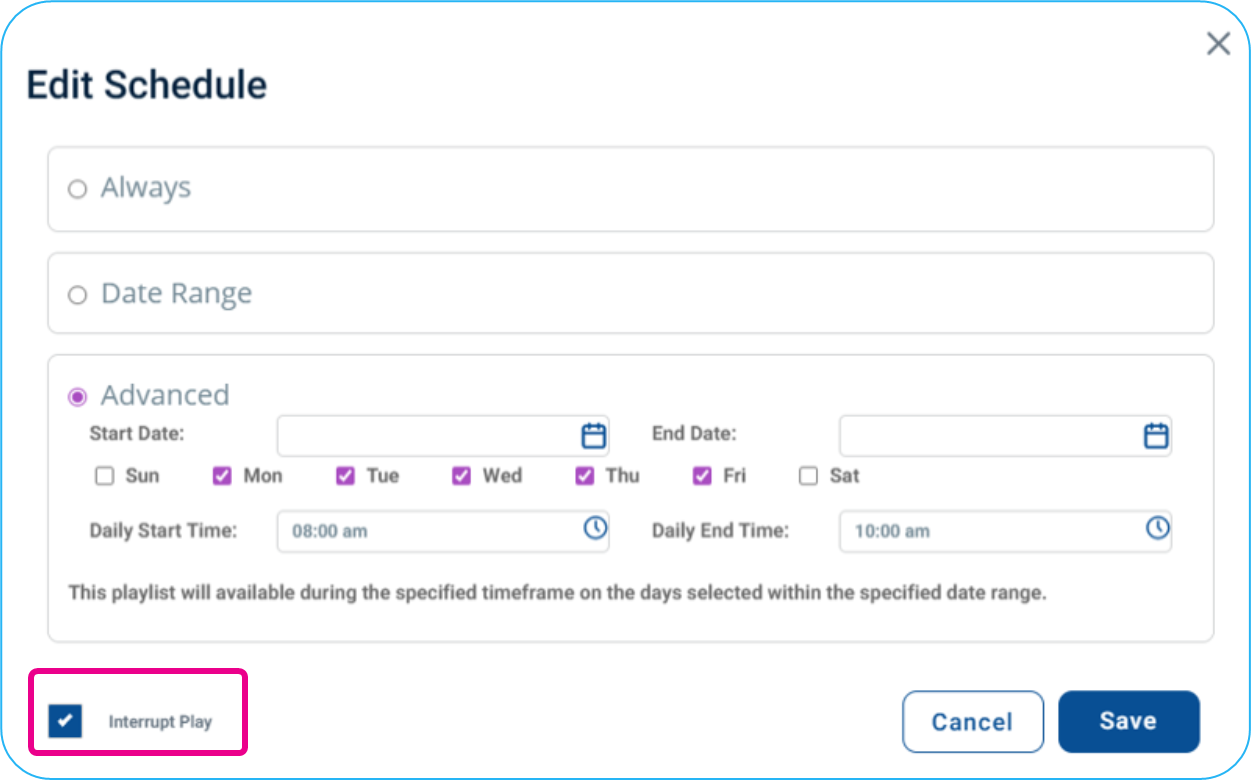This screenshot has width=1251, height=780.
Task: Uncheck the Mon checkbox
Action: click(222, 476)
